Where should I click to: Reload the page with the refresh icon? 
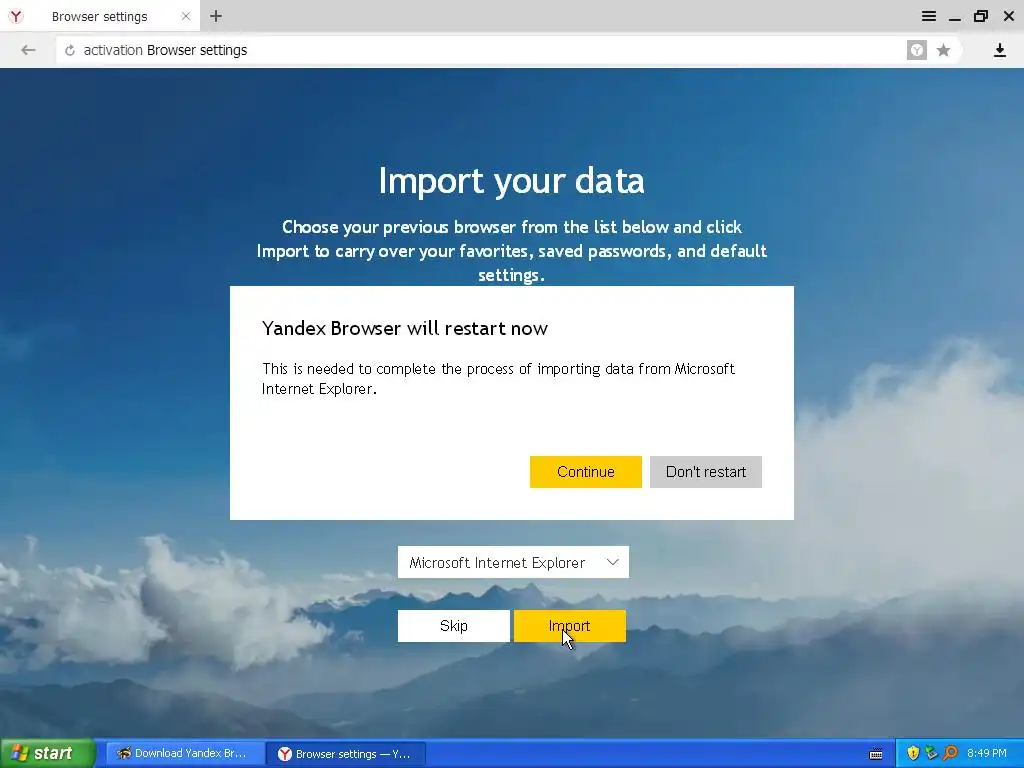[x=70, y=50]
